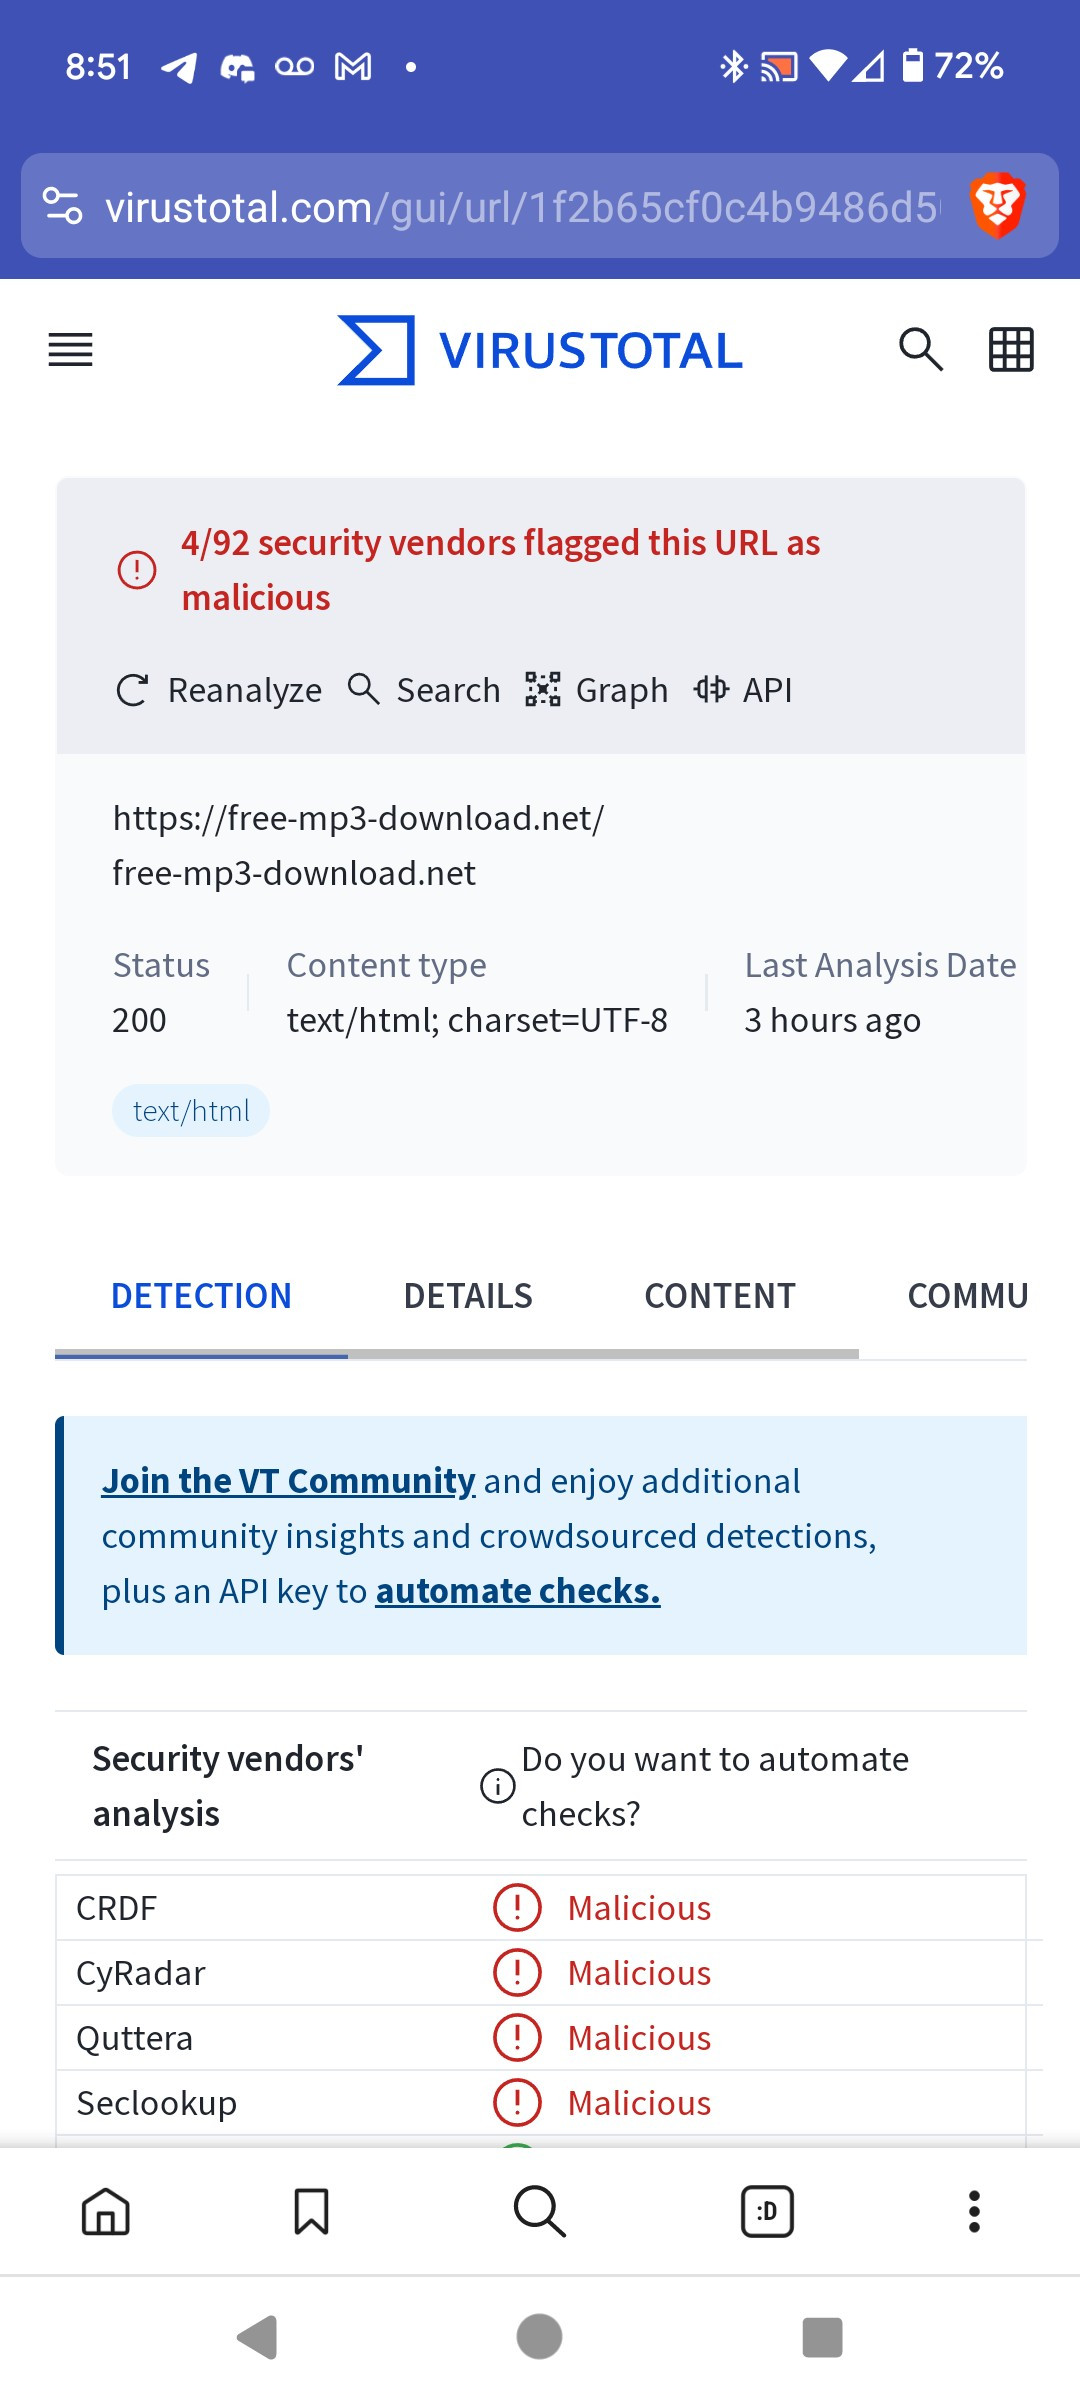Tap the address bar URL field

click(x=520, y=207)
